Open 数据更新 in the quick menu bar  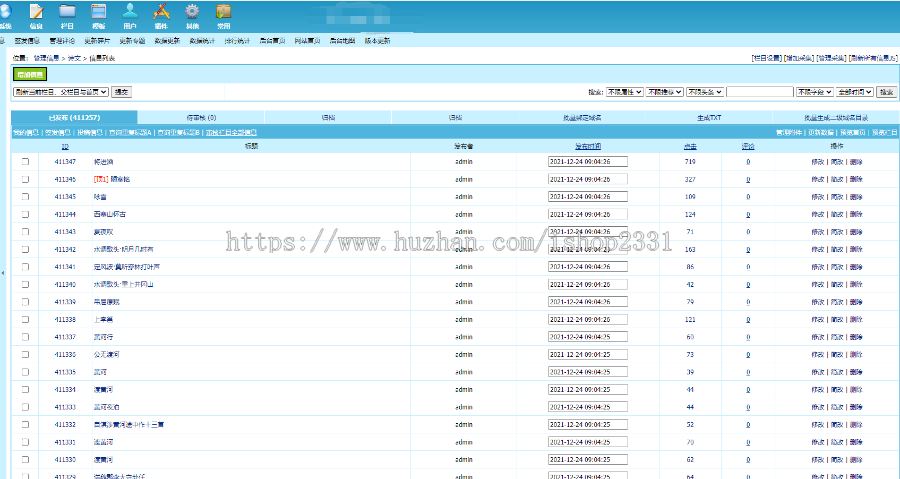(167, 41)
